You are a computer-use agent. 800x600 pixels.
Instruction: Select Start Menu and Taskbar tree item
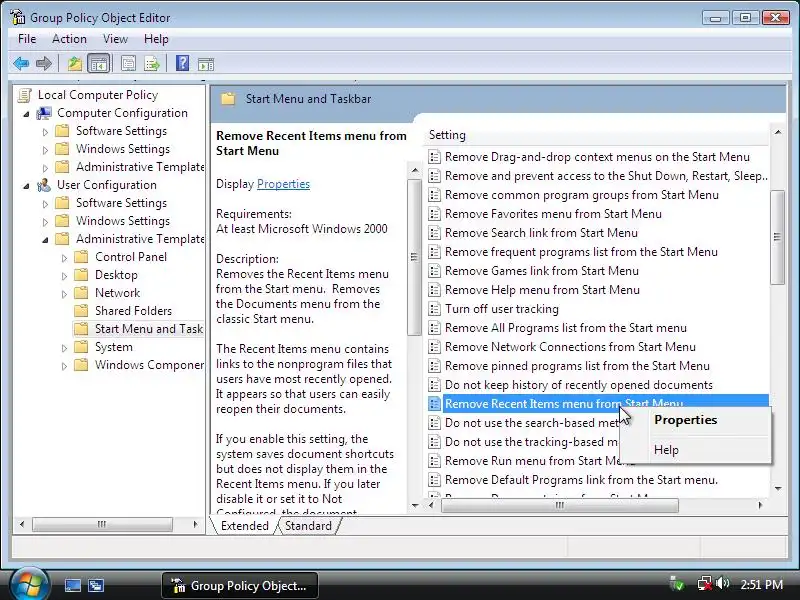click(x=138, y=329)
